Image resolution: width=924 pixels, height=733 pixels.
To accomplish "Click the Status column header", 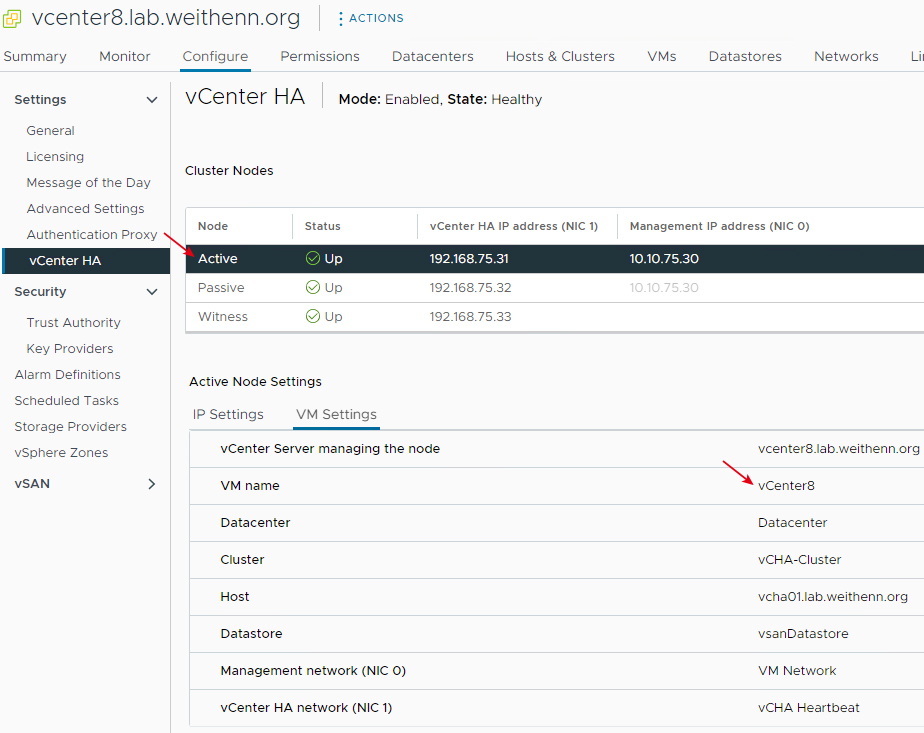I will [x=322, y=226].
